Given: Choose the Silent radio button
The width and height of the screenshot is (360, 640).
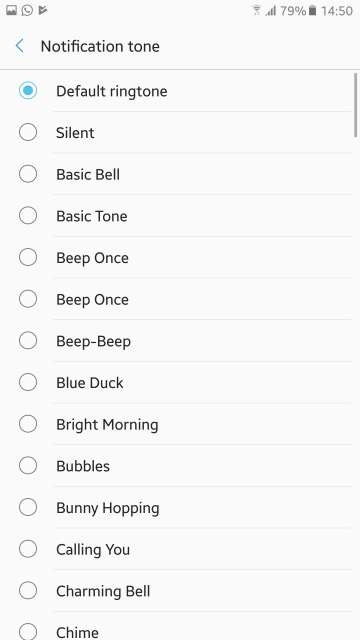Looking at the screenshot, I should coord(28,132).
